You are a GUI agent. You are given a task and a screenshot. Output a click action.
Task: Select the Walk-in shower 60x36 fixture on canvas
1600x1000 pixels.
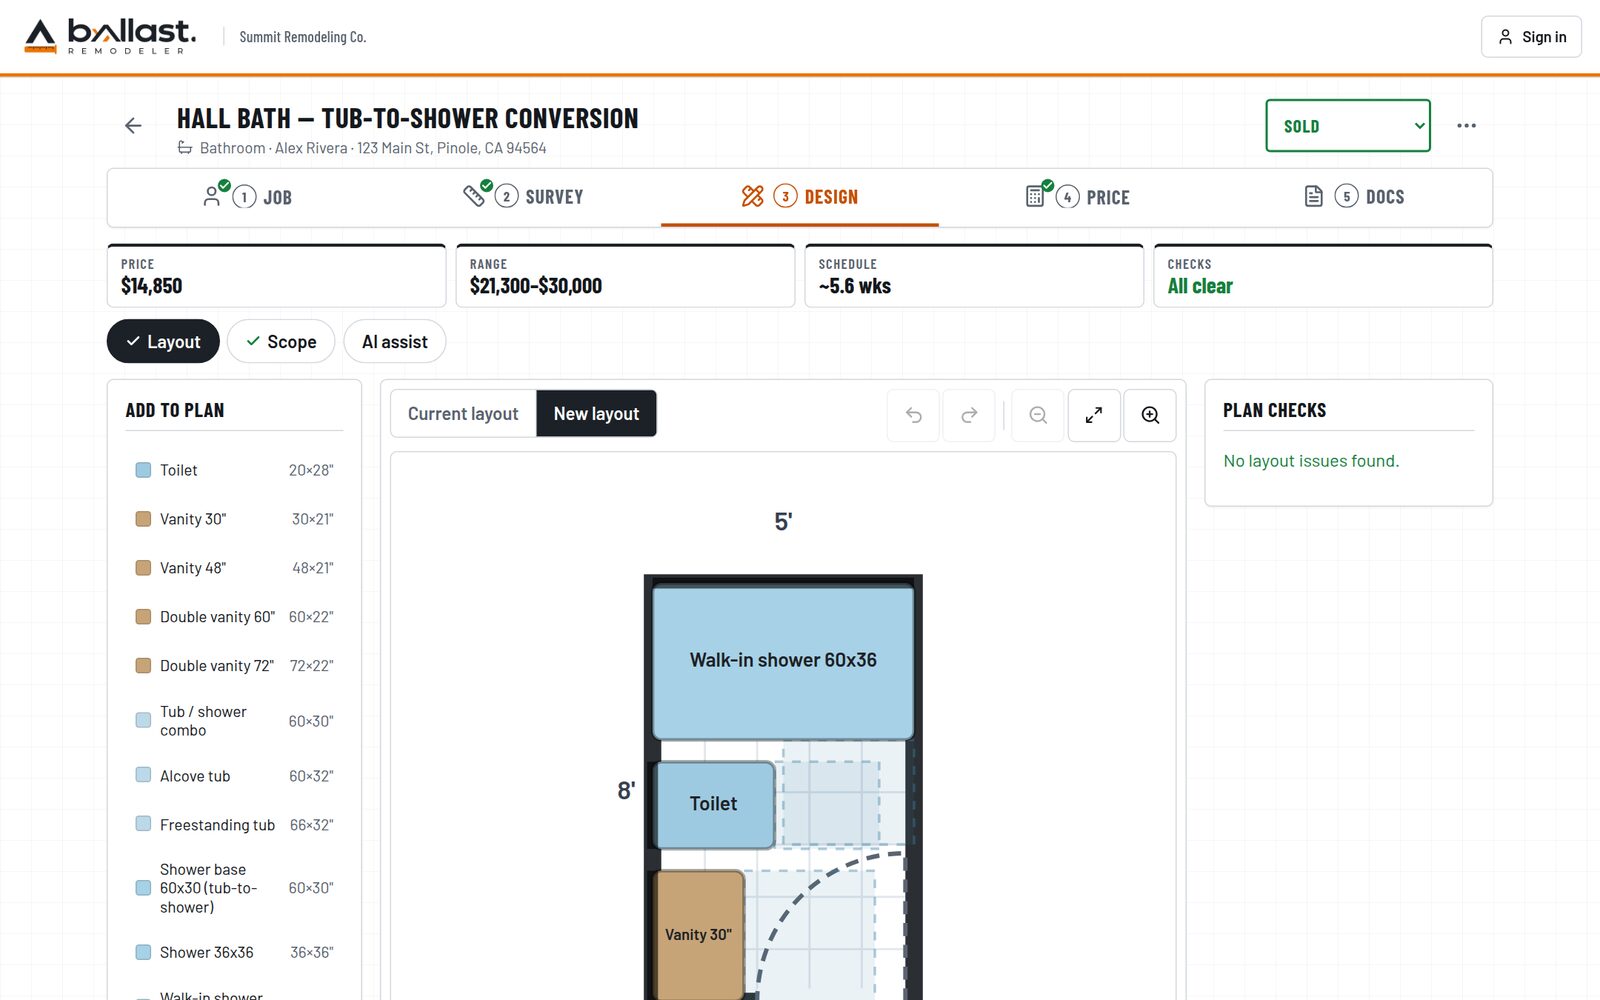click(x=783, y=661)
